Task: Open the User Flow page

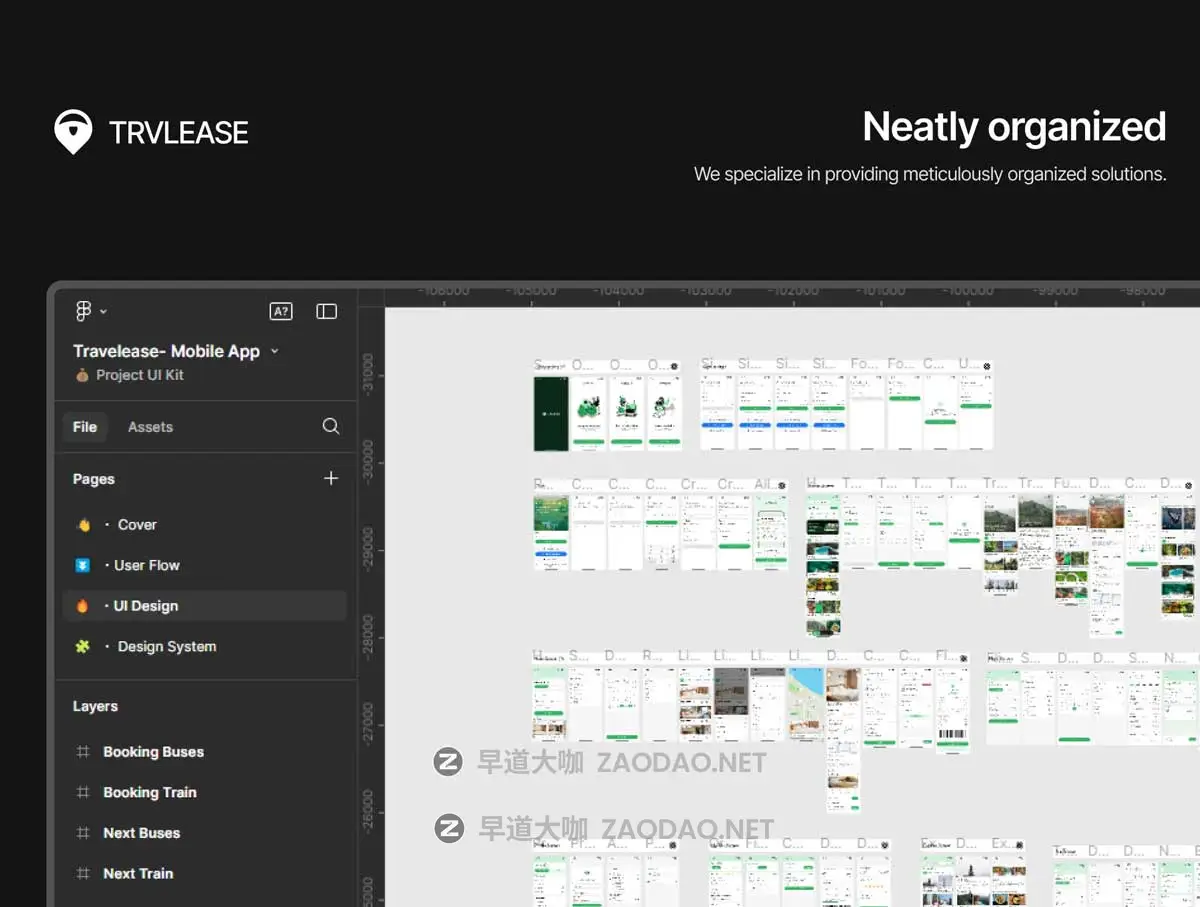Action: [146, 565]
